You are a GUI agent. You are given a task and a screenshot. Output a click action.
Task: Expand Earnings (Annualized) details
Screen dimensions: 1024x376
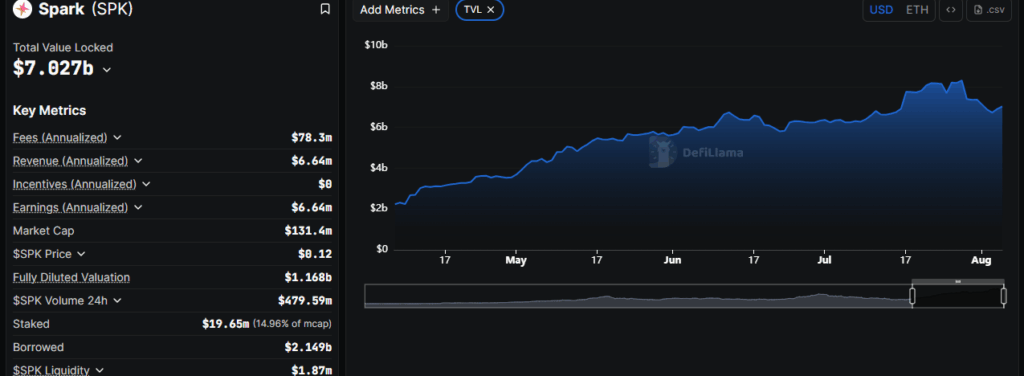click(x=138, y=208)
